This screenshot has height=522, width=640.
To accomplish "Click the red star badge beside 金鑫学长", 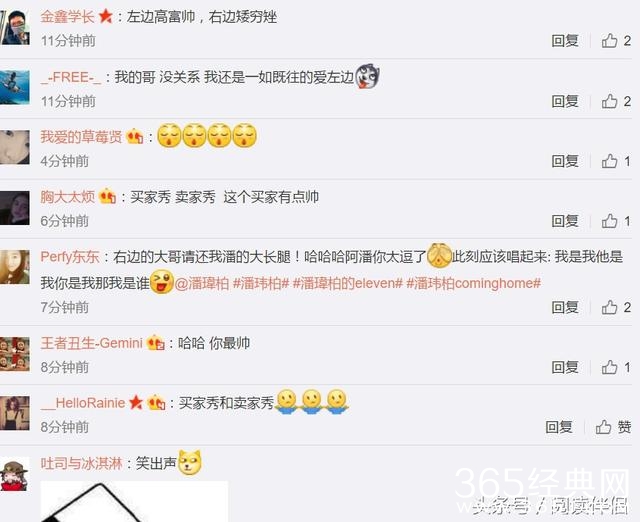I will coord(106,17).
